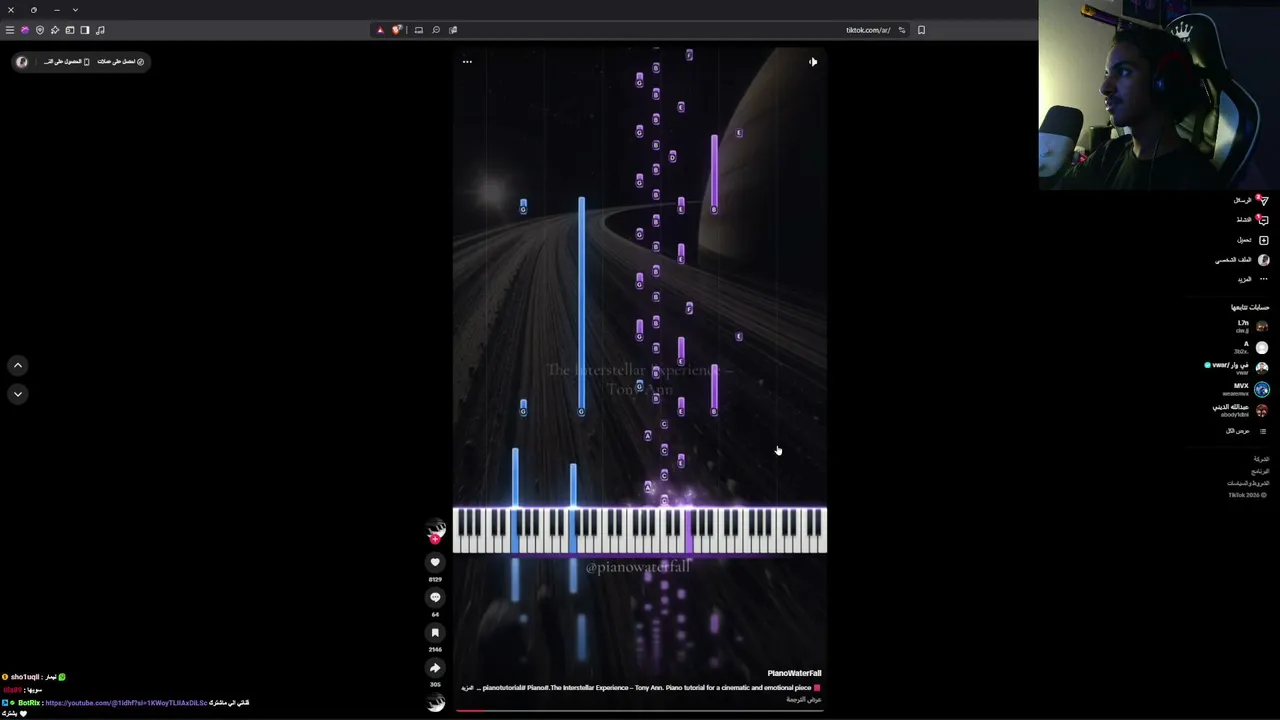1280x720 pixels.
Task: Click the profile avatar in the top-left pill
Action: click(x=22, y=62)
